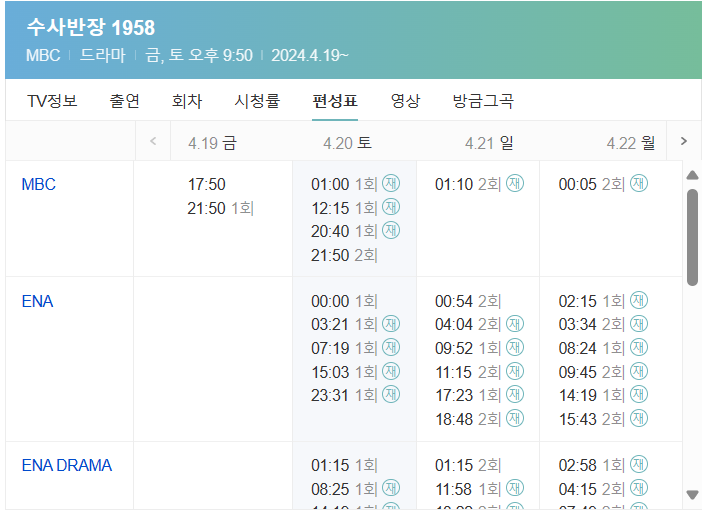Click rerun icon next to ENA 09:52
Image resolution: width=706 pixels, height=518 pixels.
pos(515,347)
